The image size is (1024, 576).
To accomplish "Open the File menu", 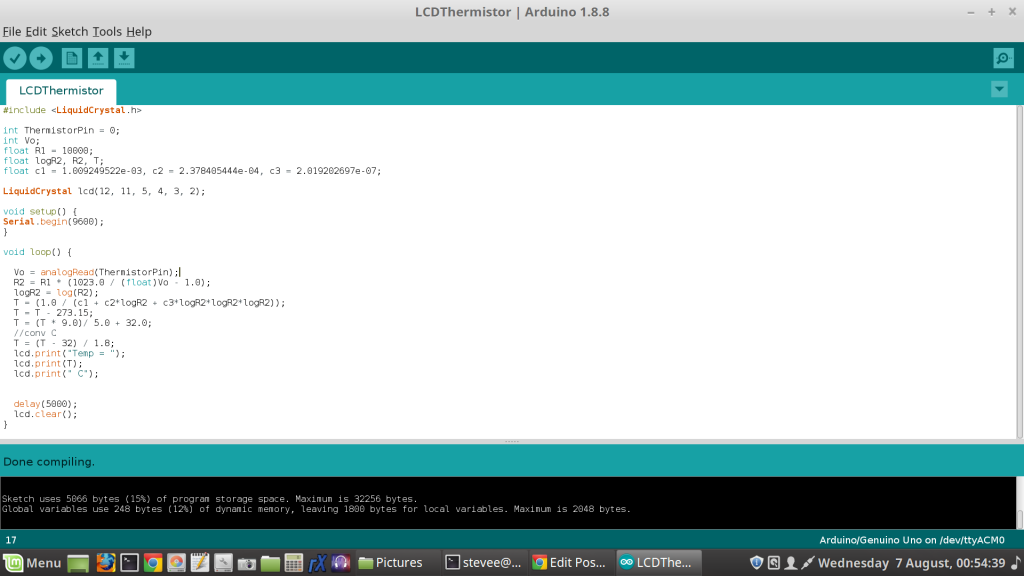I will 12,31.
